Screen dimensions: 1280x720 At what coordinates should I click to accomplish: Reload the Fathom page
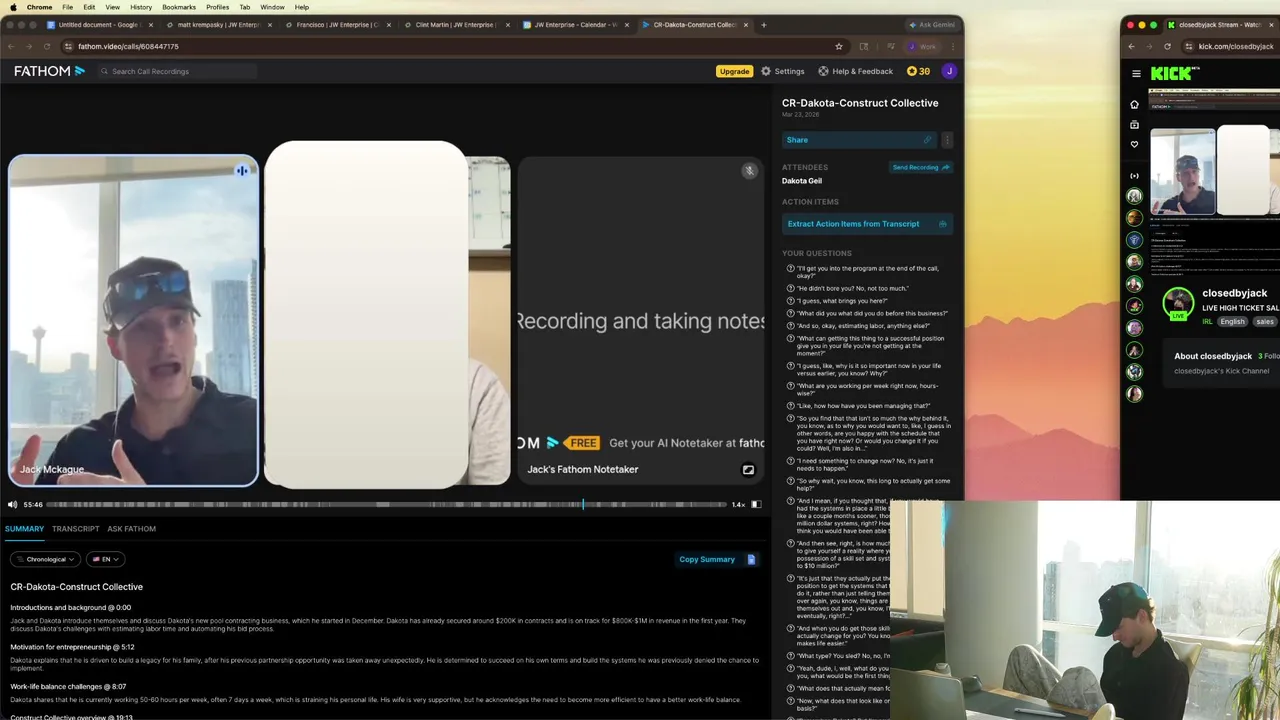coord(46,46)
